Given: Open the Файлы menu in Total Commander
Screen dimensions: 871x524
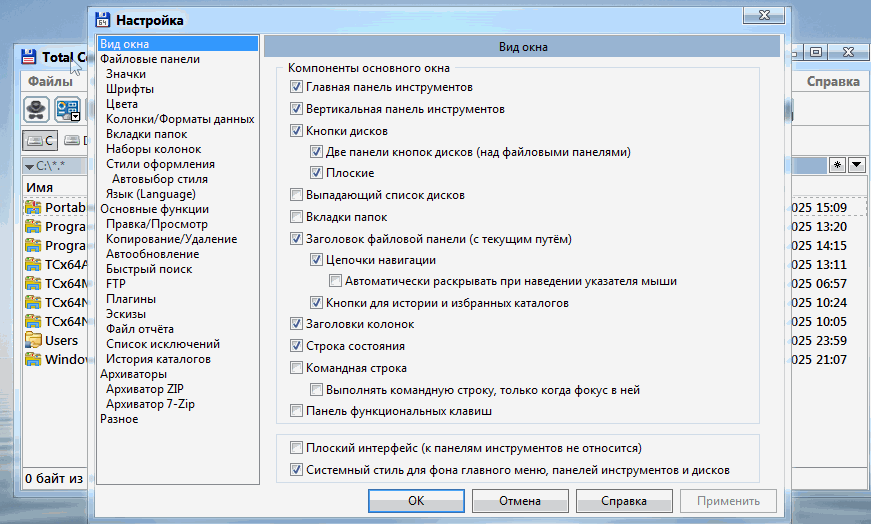Looking at the screenshot, I should coord(51,82).
